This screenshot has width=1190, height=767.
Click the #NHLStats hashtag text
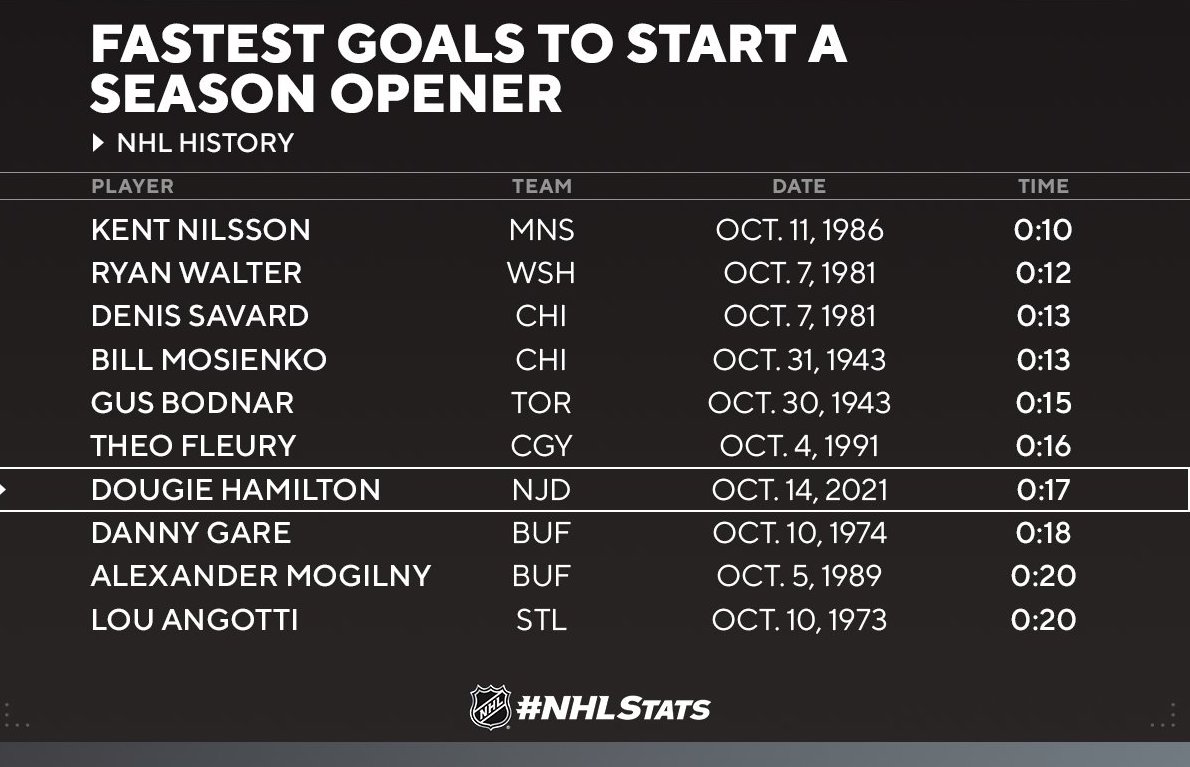pos(612,709)
